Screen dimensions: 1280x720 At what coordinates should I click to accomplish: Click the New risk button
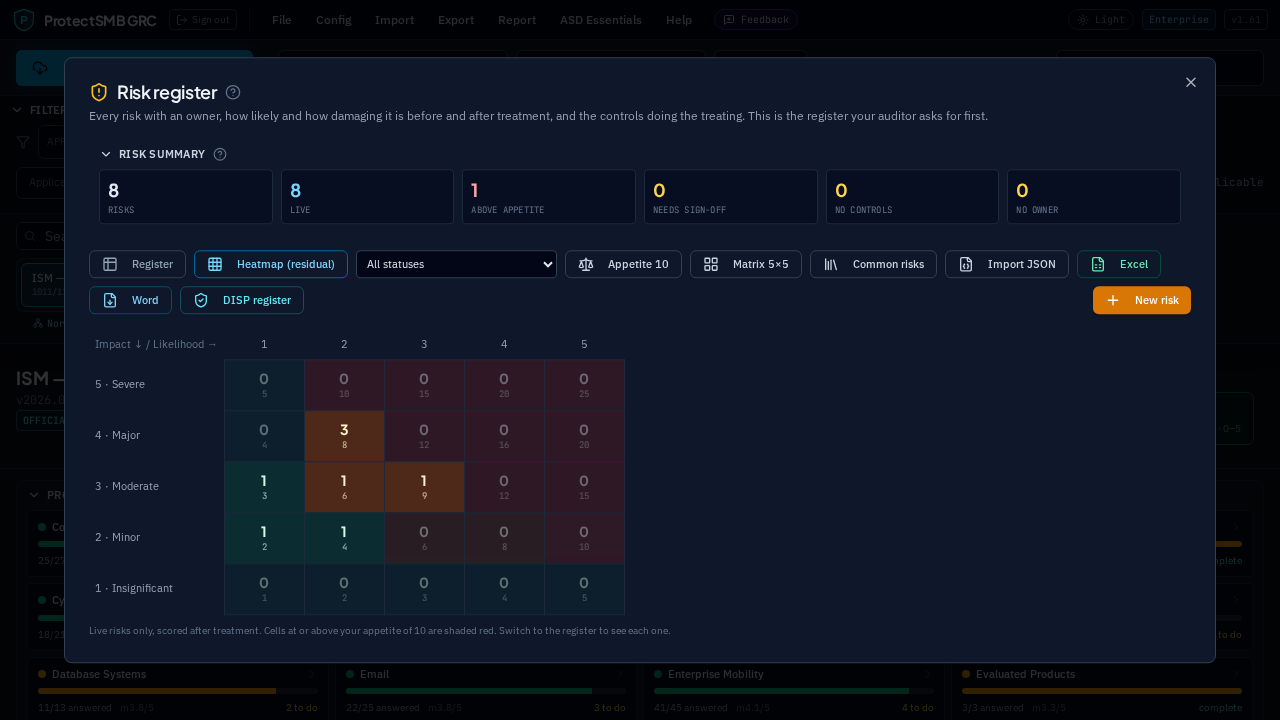click(1142, 300)
